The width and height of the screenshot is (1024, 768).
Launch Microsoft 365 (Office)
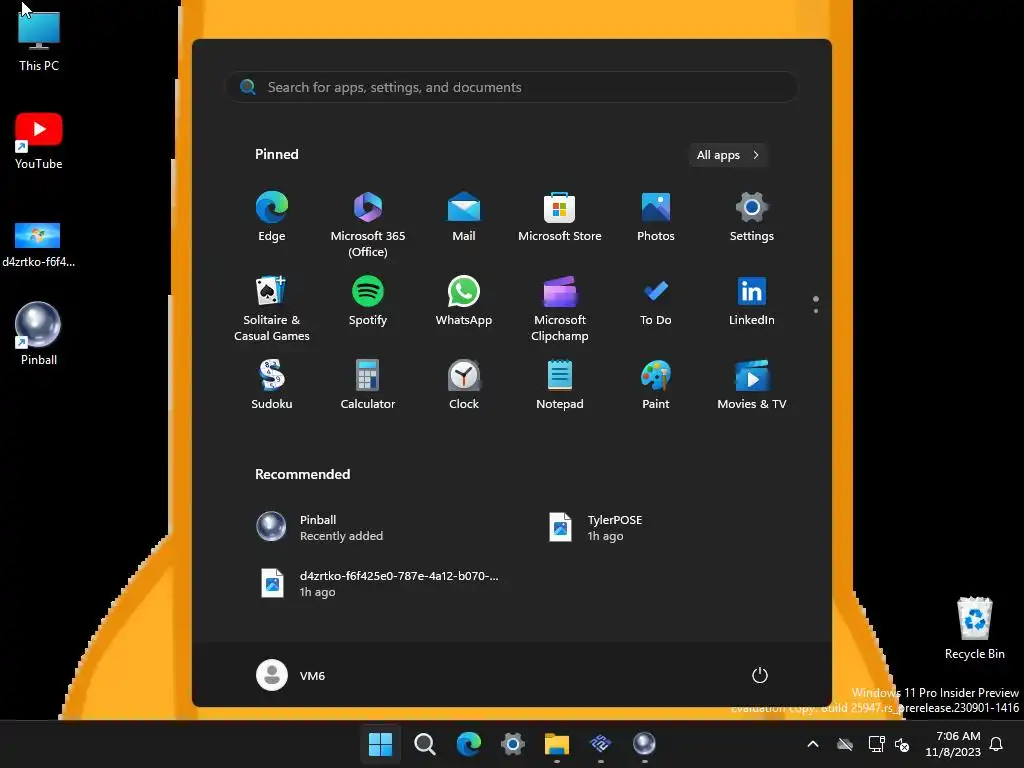coord(368,224)
